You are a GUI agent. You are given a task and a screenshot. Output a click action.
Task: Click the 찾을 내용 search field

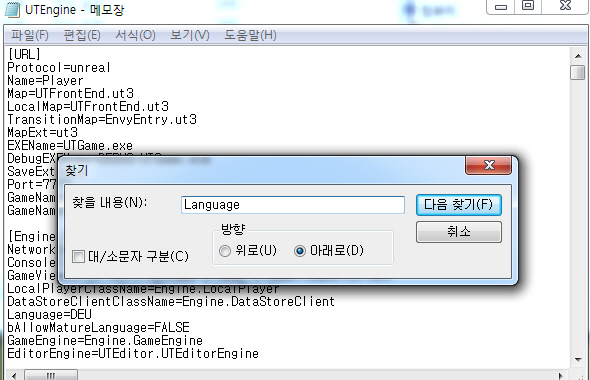(293, 205)
